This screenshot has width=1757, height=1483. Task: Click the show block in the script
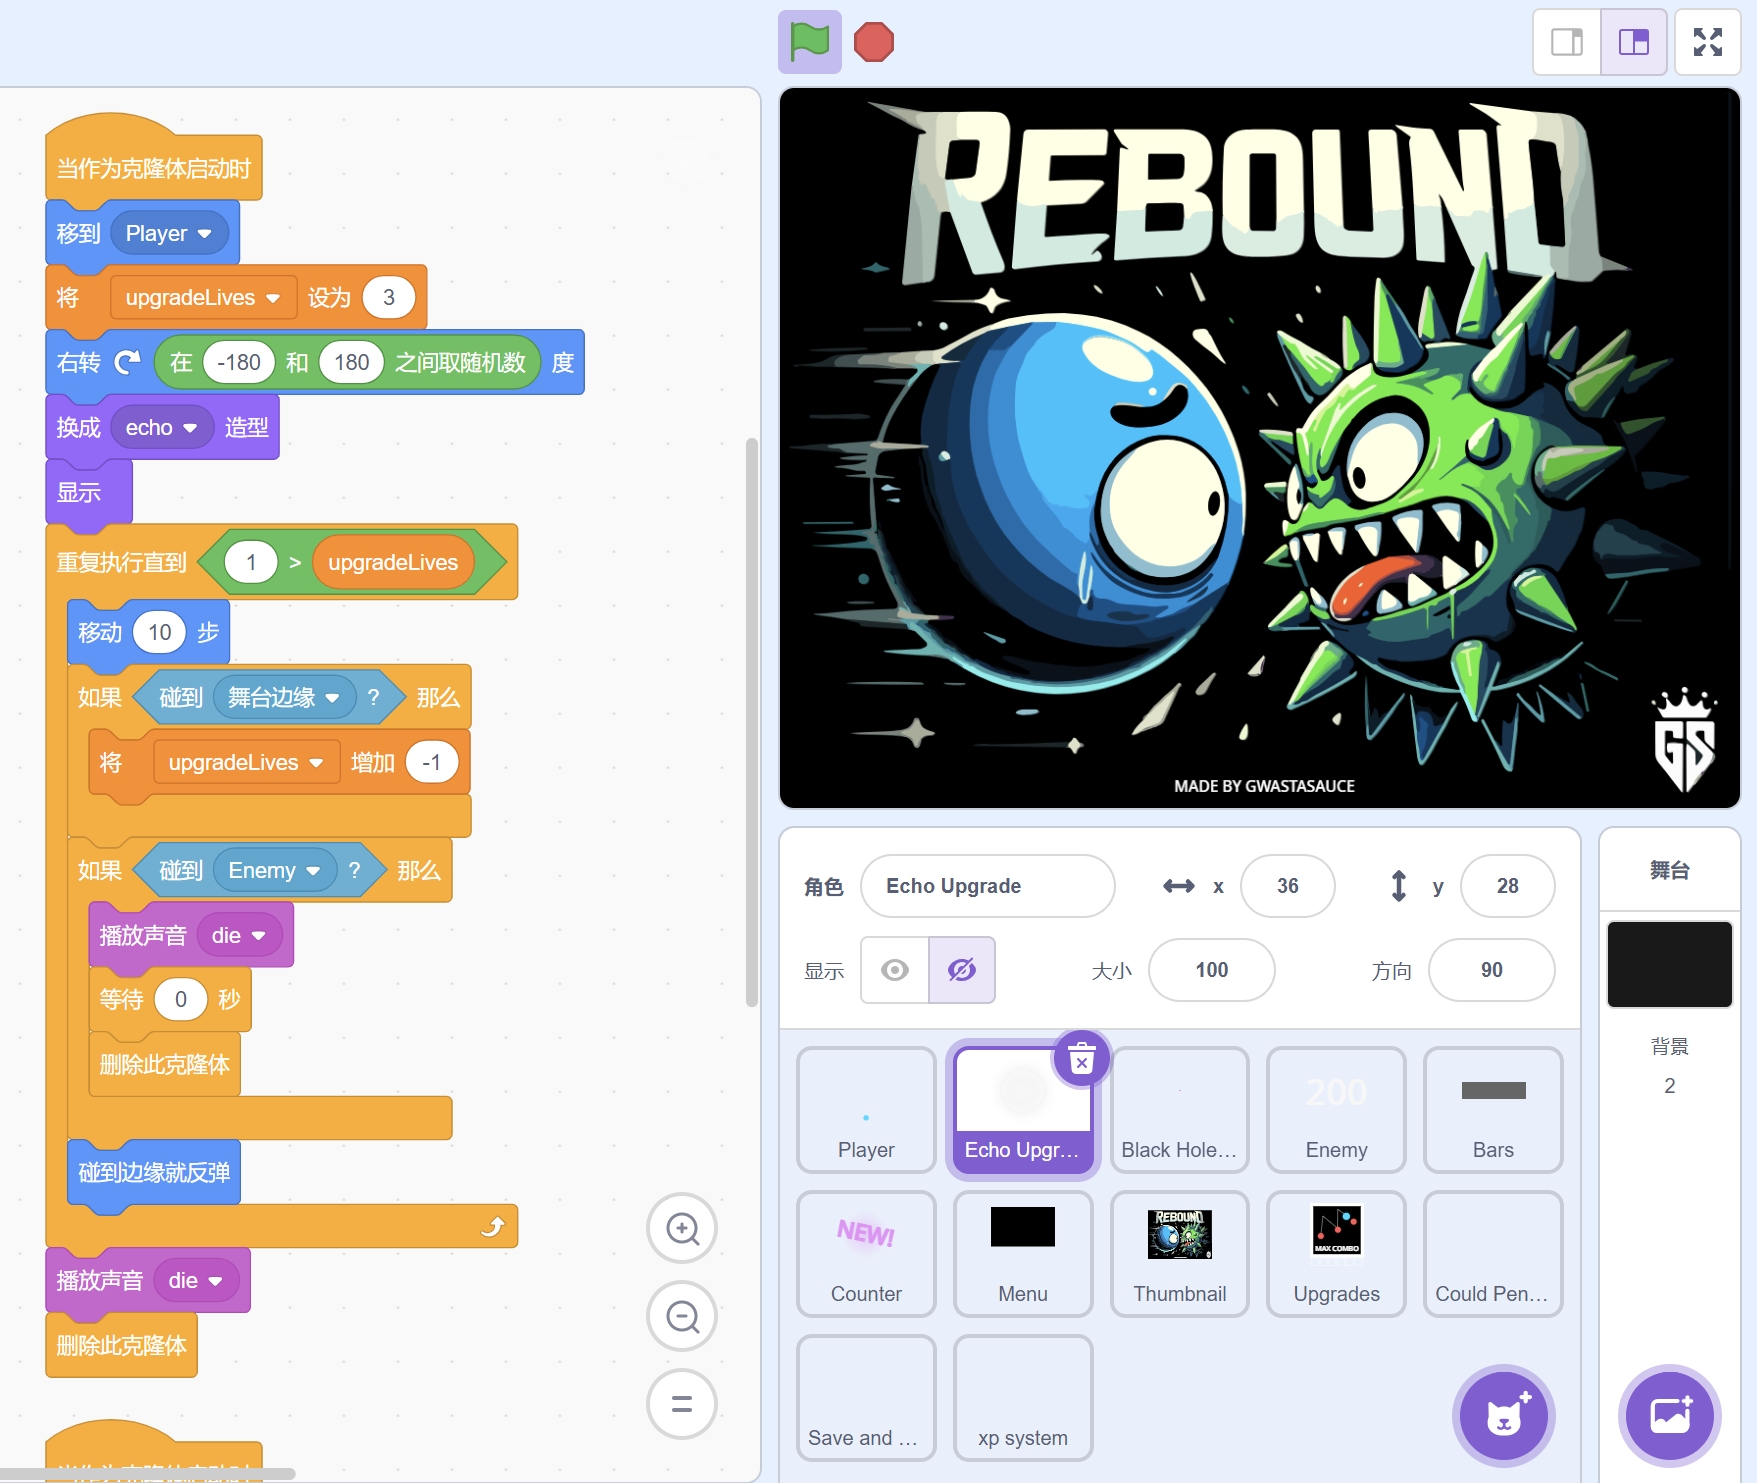tap(88, 492)
